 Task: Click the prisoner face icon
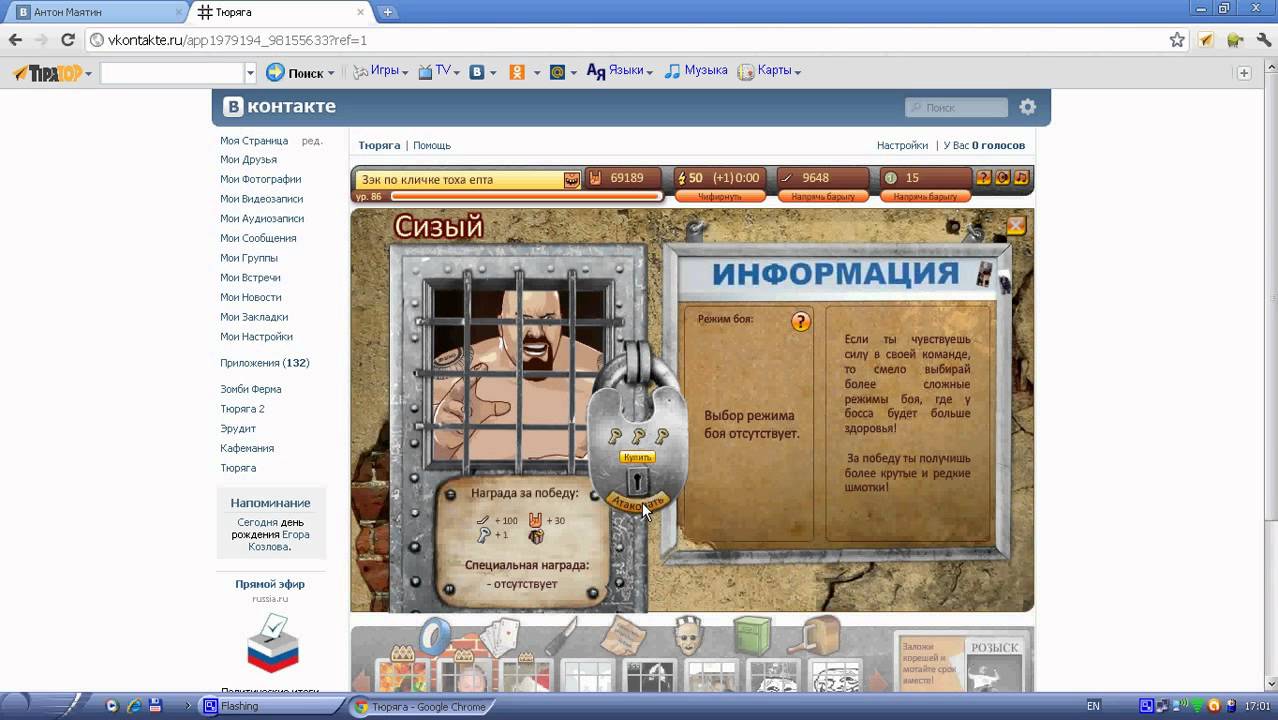[689, 636]
